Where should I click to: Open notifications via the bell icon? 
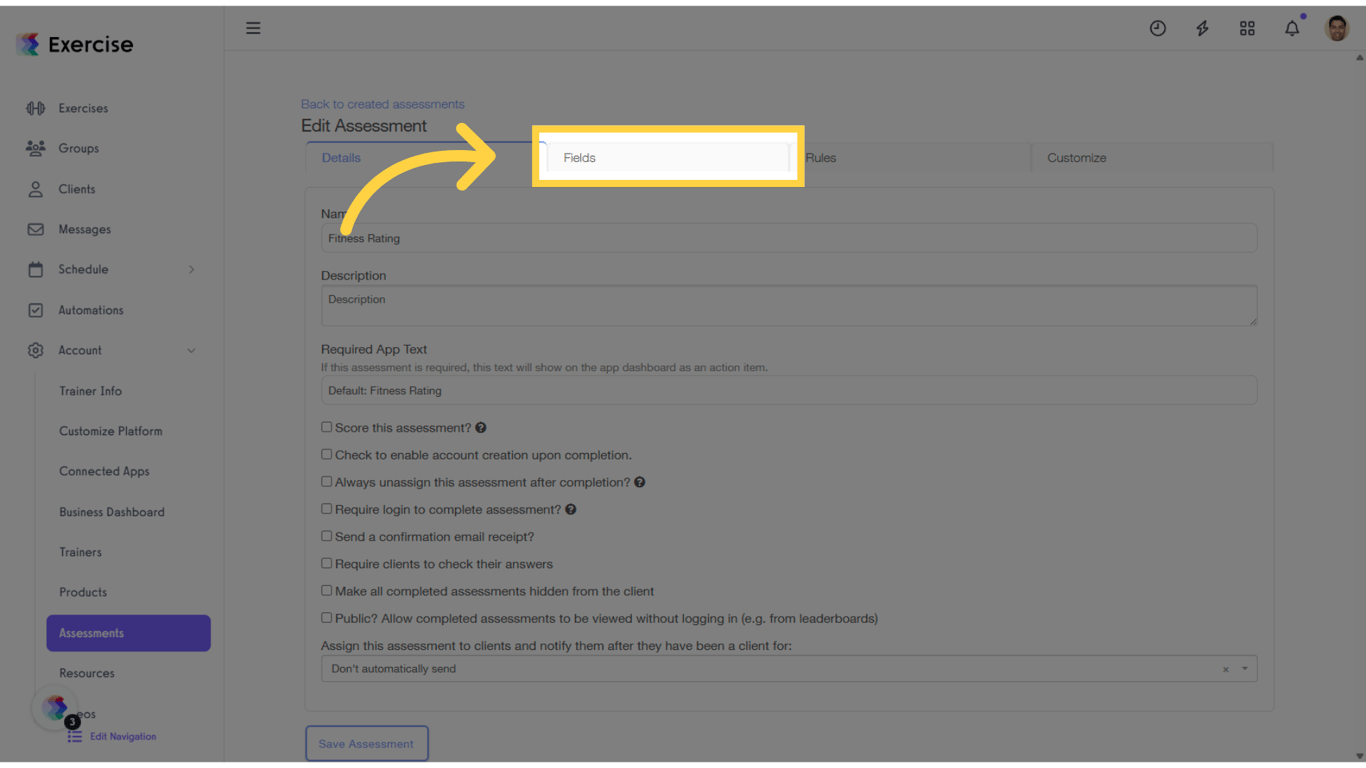[x=1292, y=28]
